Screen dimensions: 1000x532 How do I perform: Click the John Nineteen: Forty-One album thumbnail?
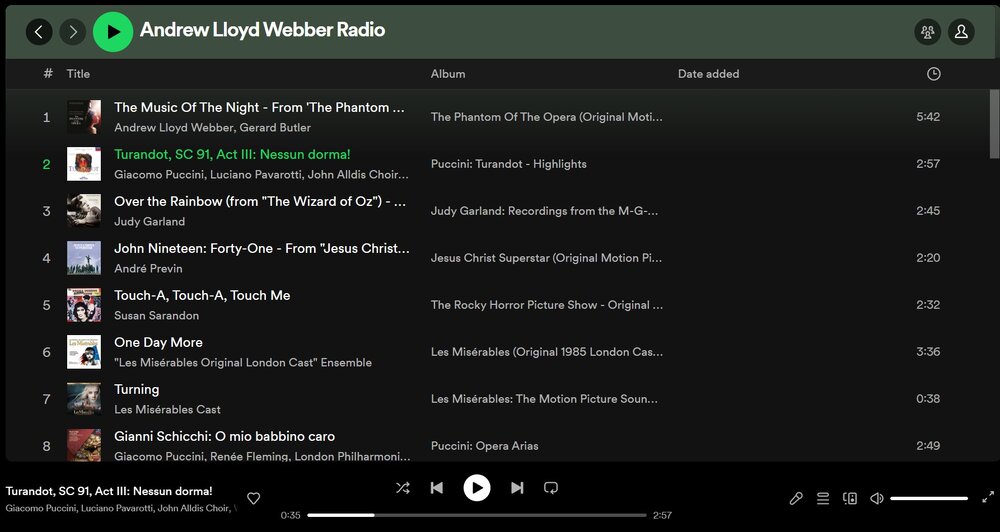click(x=84, y=258)
